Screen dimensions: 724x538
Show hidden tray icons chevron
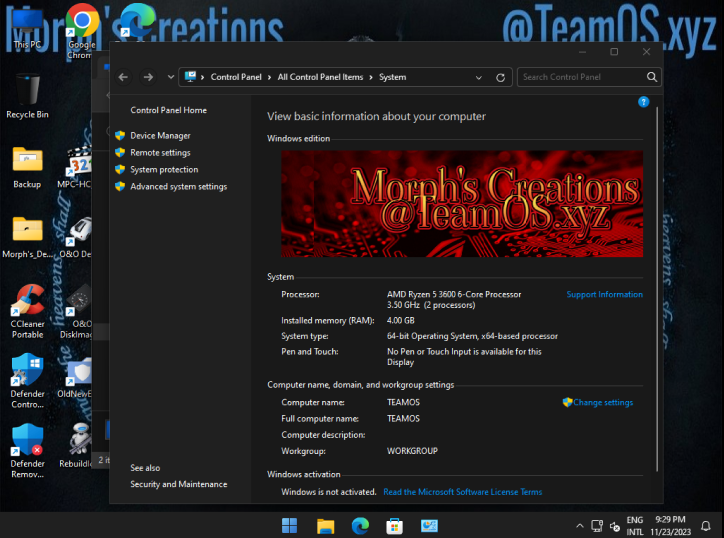580,526
